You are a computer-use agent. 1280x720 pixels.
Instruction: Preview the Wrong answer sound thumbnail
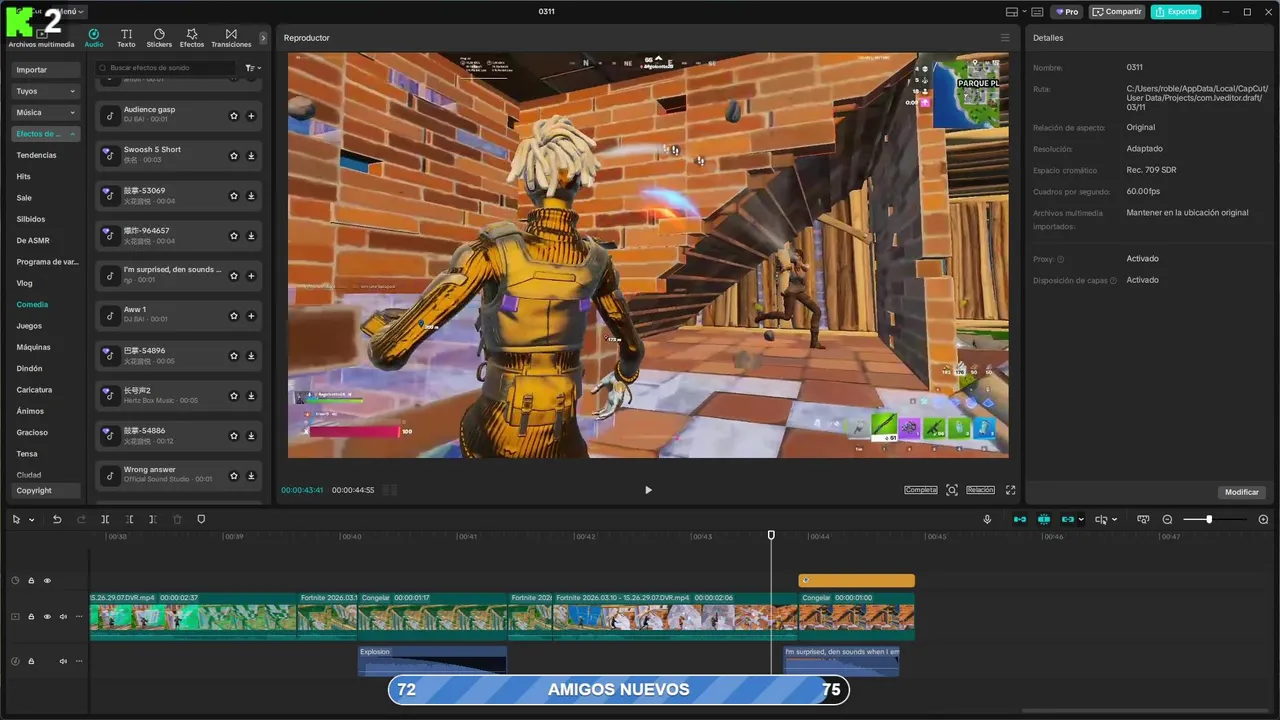(x=109, y=475)
